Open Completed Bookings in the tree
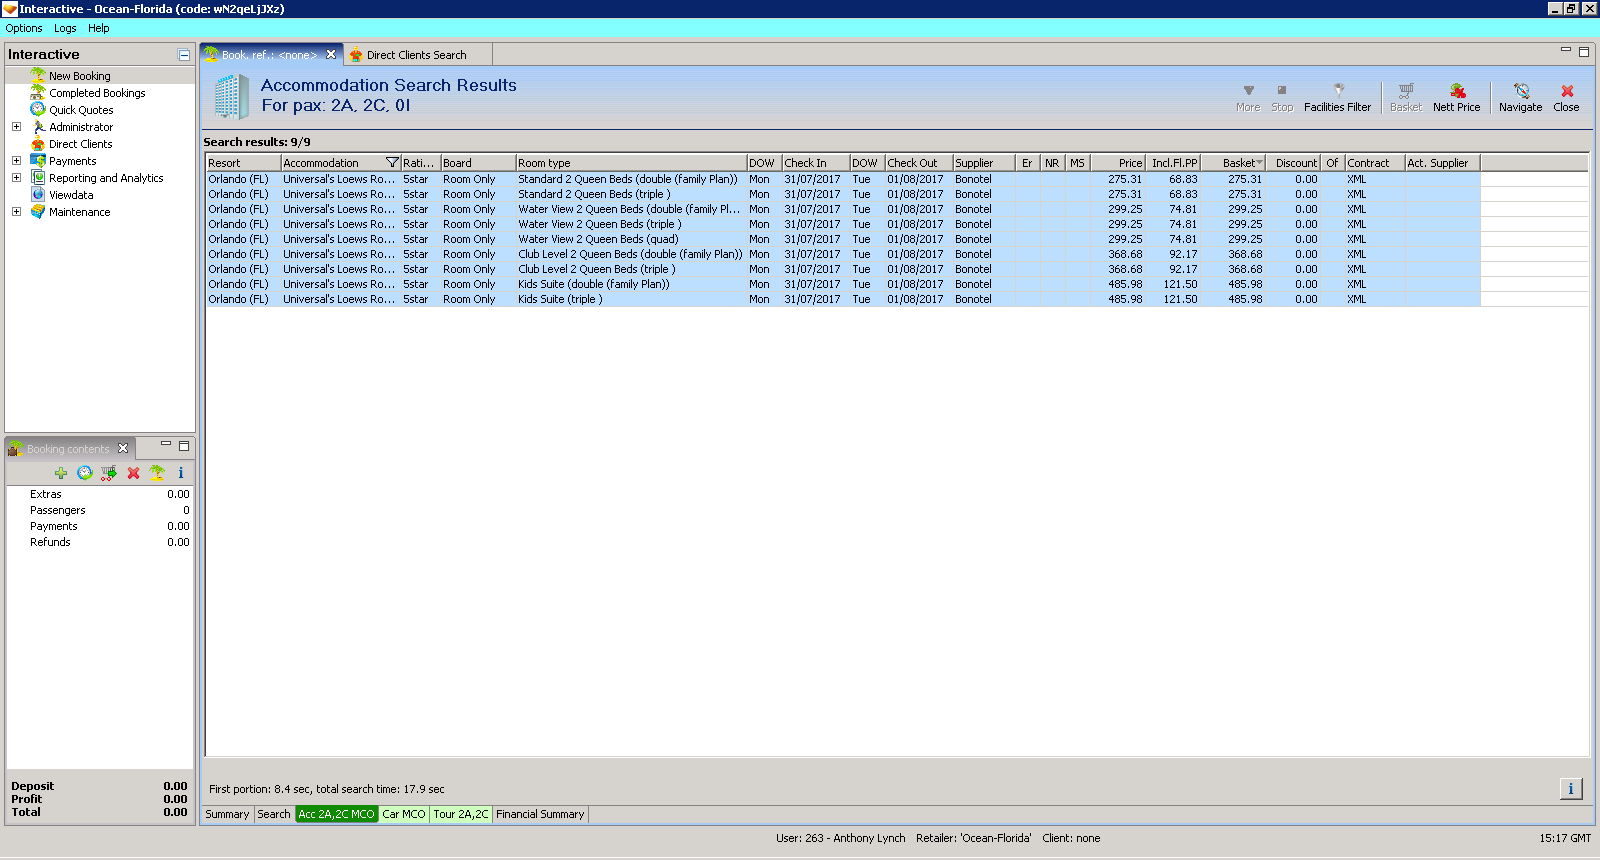 click(x=97, y=93)
